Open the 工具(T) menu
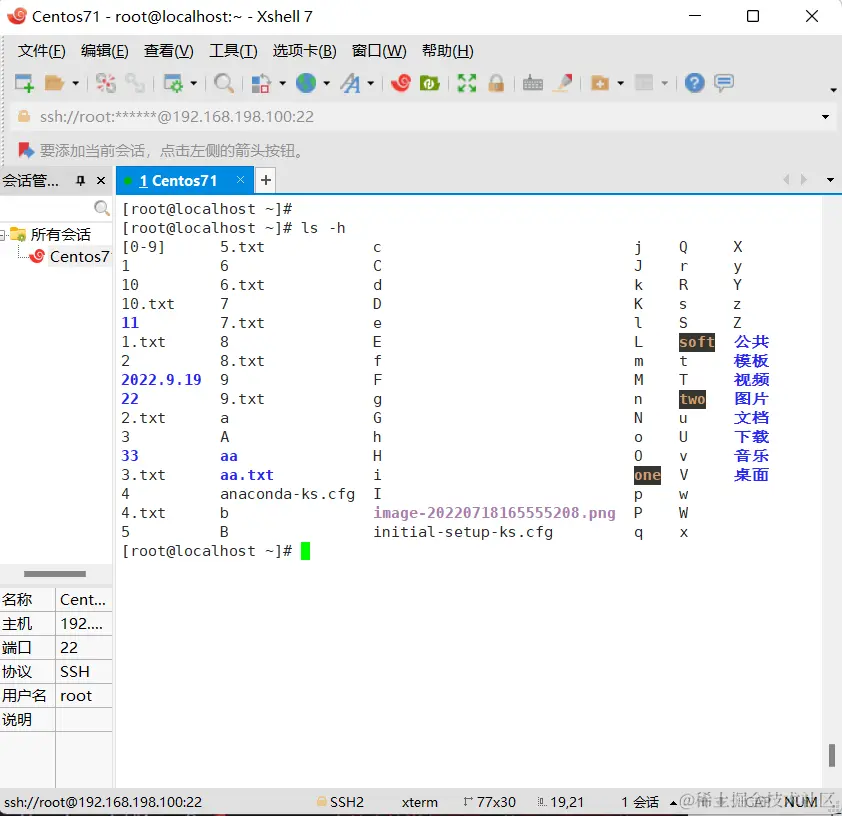 pos(233,51)
